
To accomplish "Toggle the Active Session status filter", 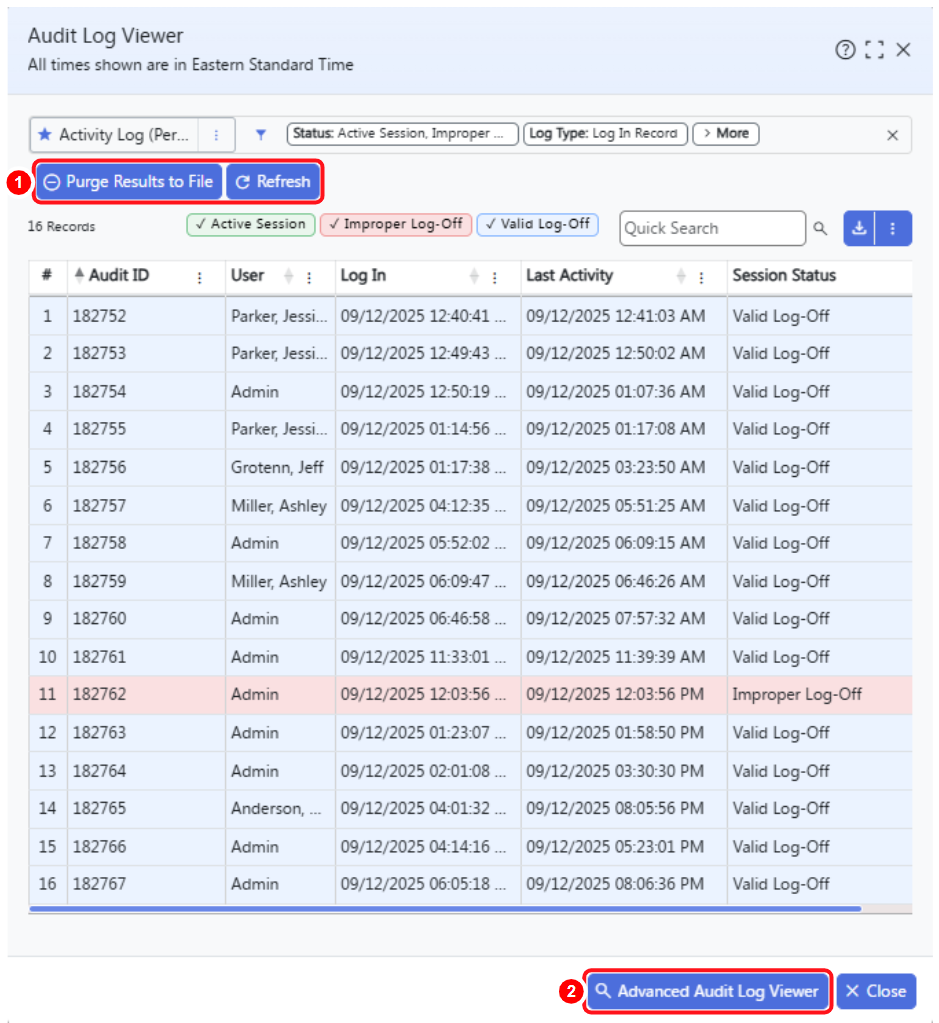I will tap(251, 224).
